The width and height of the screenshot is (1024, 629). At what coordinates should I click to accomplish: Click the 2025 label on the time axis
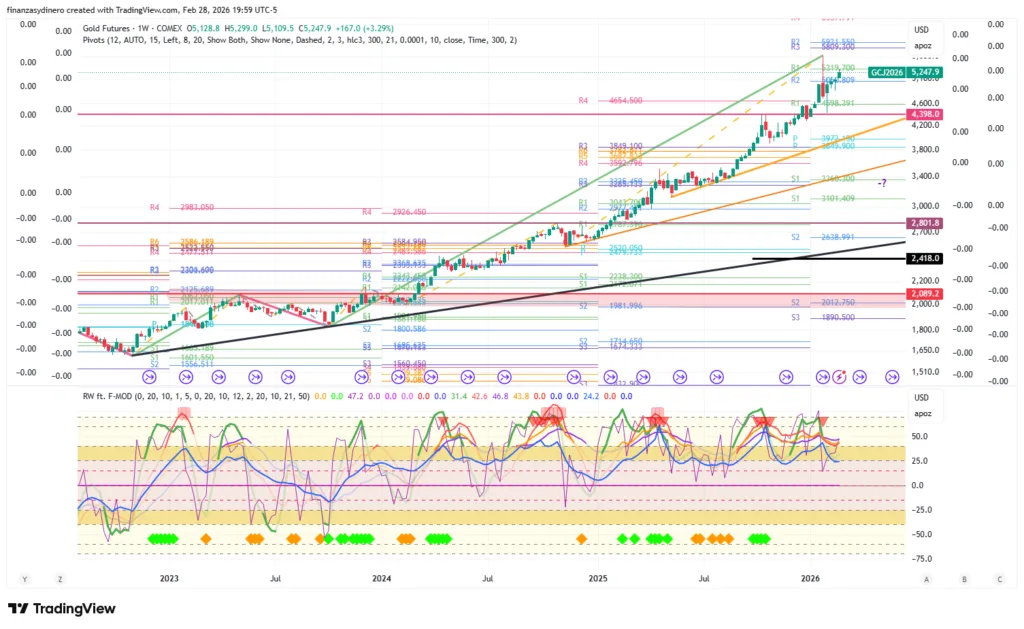(598, 579)
